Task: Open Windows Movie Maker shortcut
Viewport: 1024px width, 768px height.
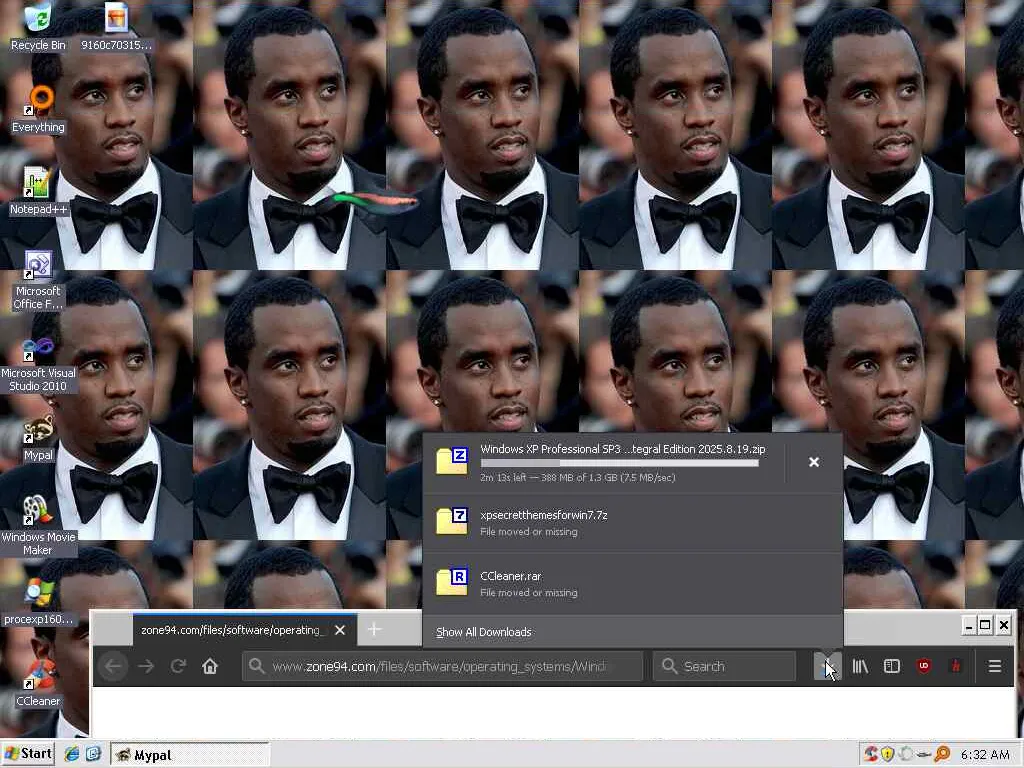Action: pos(38,526)
